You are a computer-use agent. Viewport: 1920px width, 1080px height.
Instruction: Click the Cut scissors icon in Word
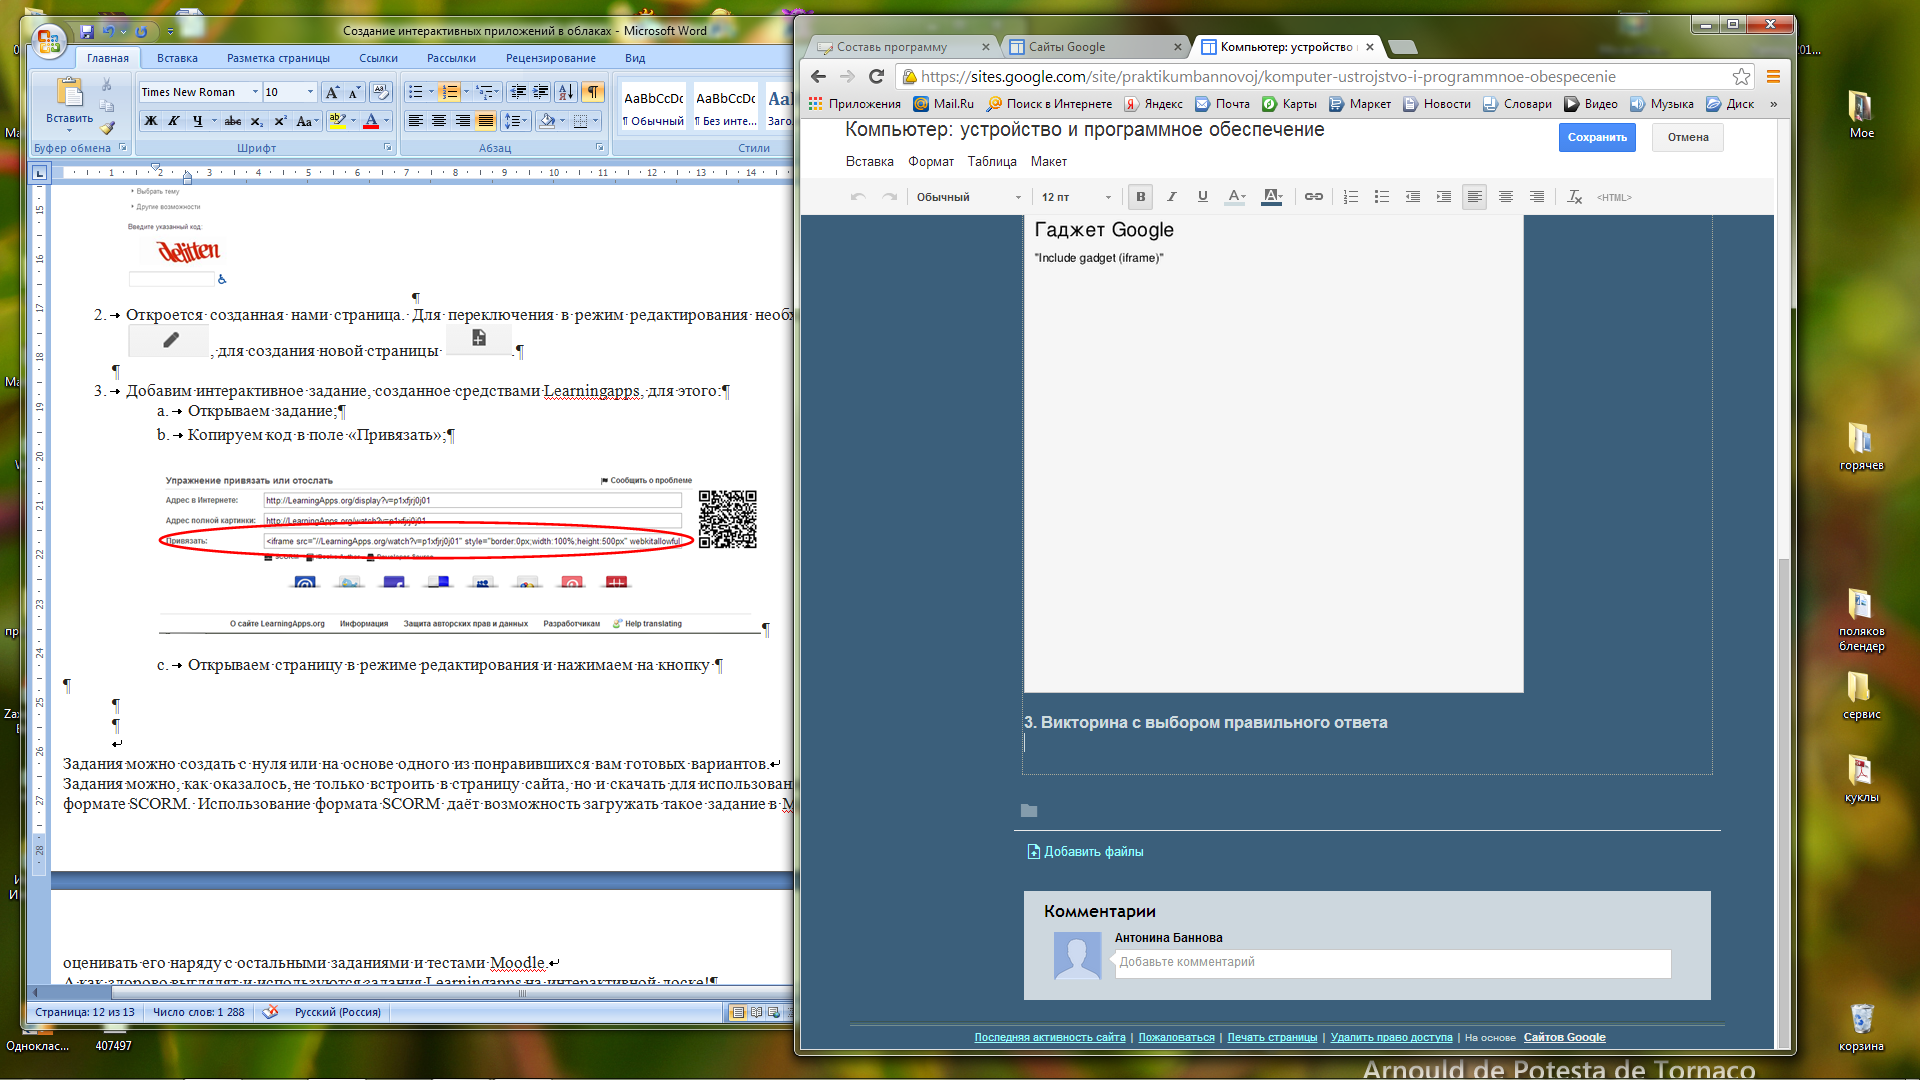pyautogui.click(x=107, y=85)
